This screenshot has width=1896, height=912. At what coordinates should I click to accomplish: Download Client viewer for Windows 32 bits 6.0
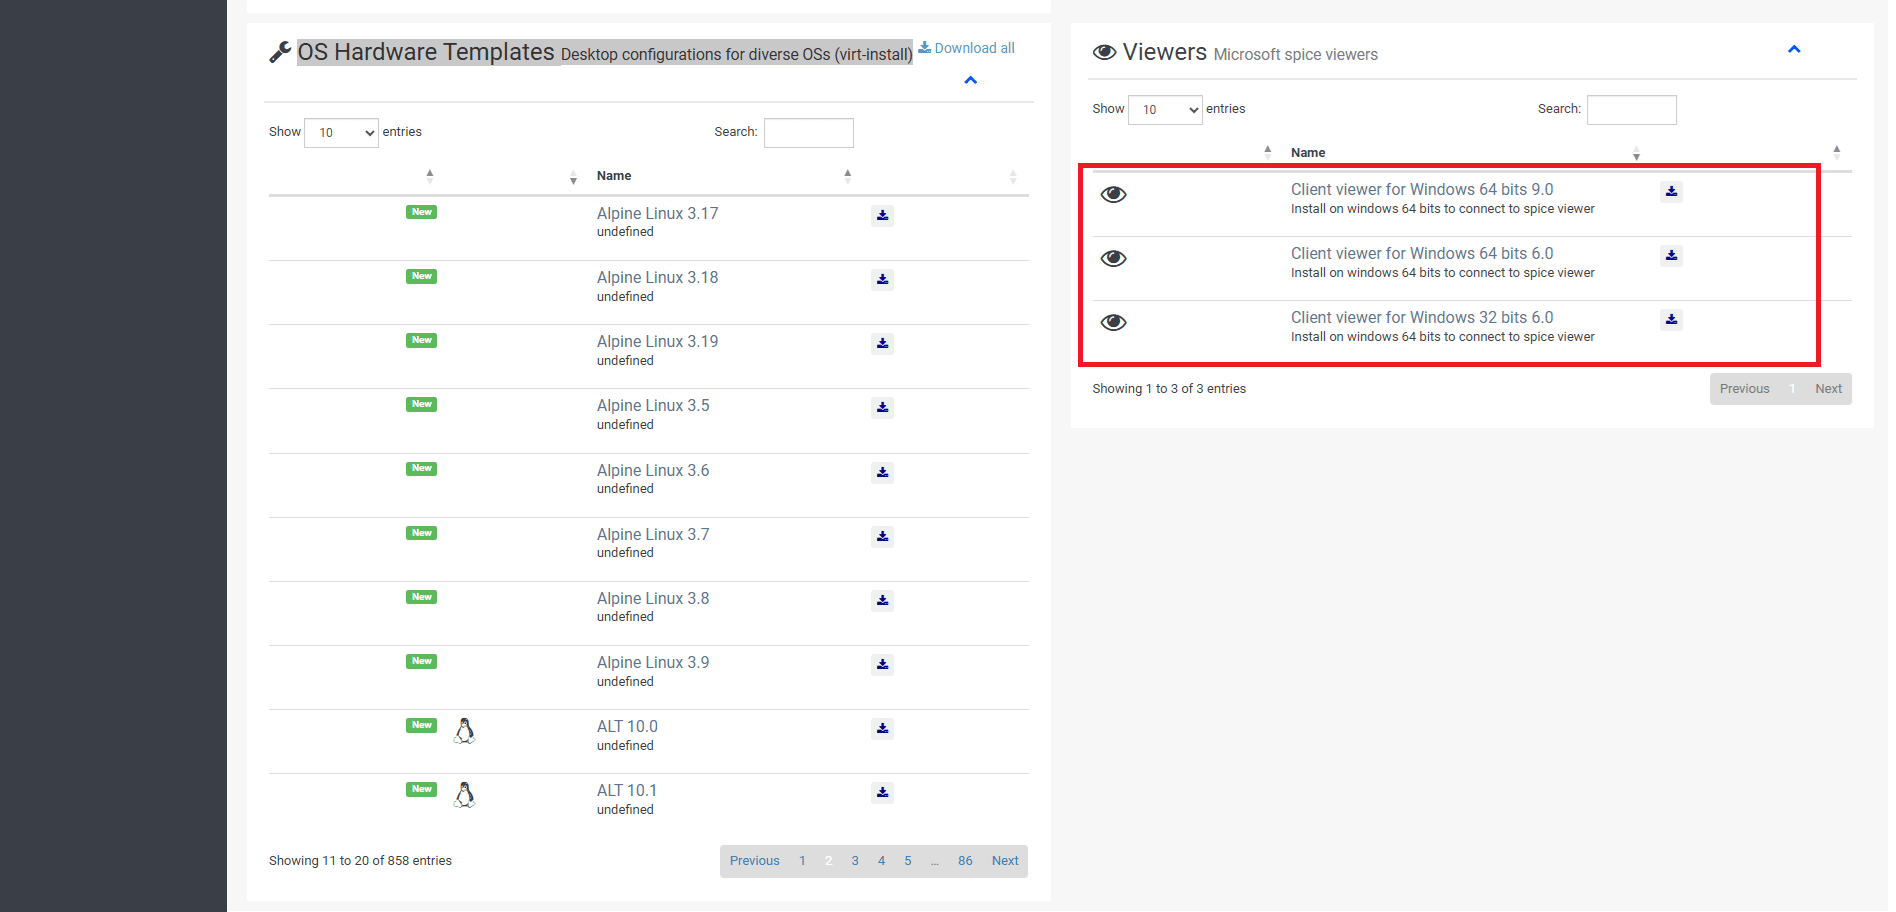pos(1671,319)
